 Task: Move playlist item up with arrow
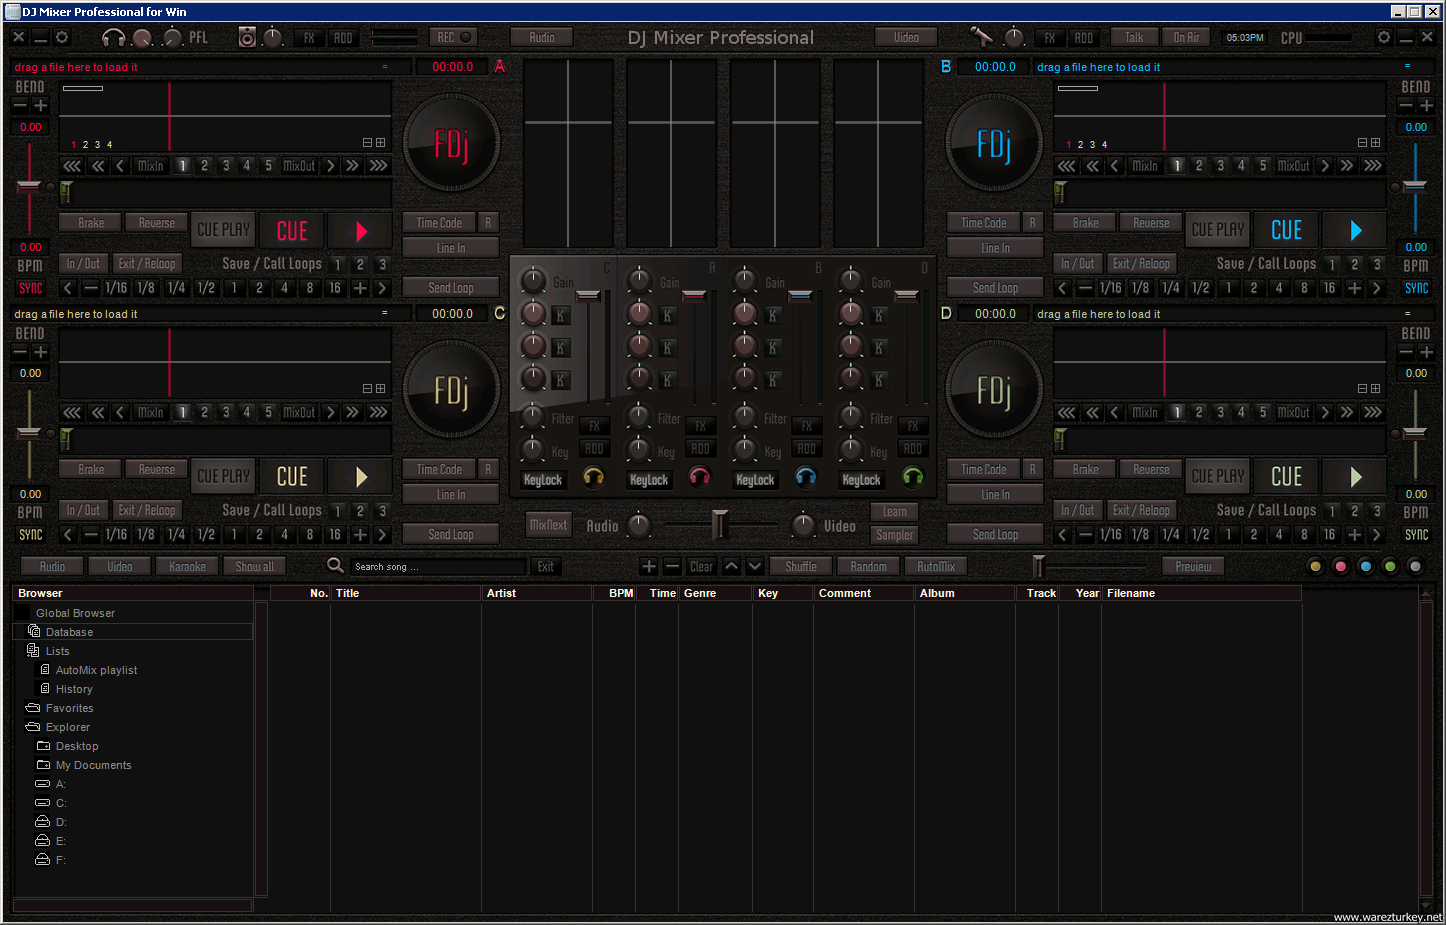pyautogui.click(x=732, y=566)
